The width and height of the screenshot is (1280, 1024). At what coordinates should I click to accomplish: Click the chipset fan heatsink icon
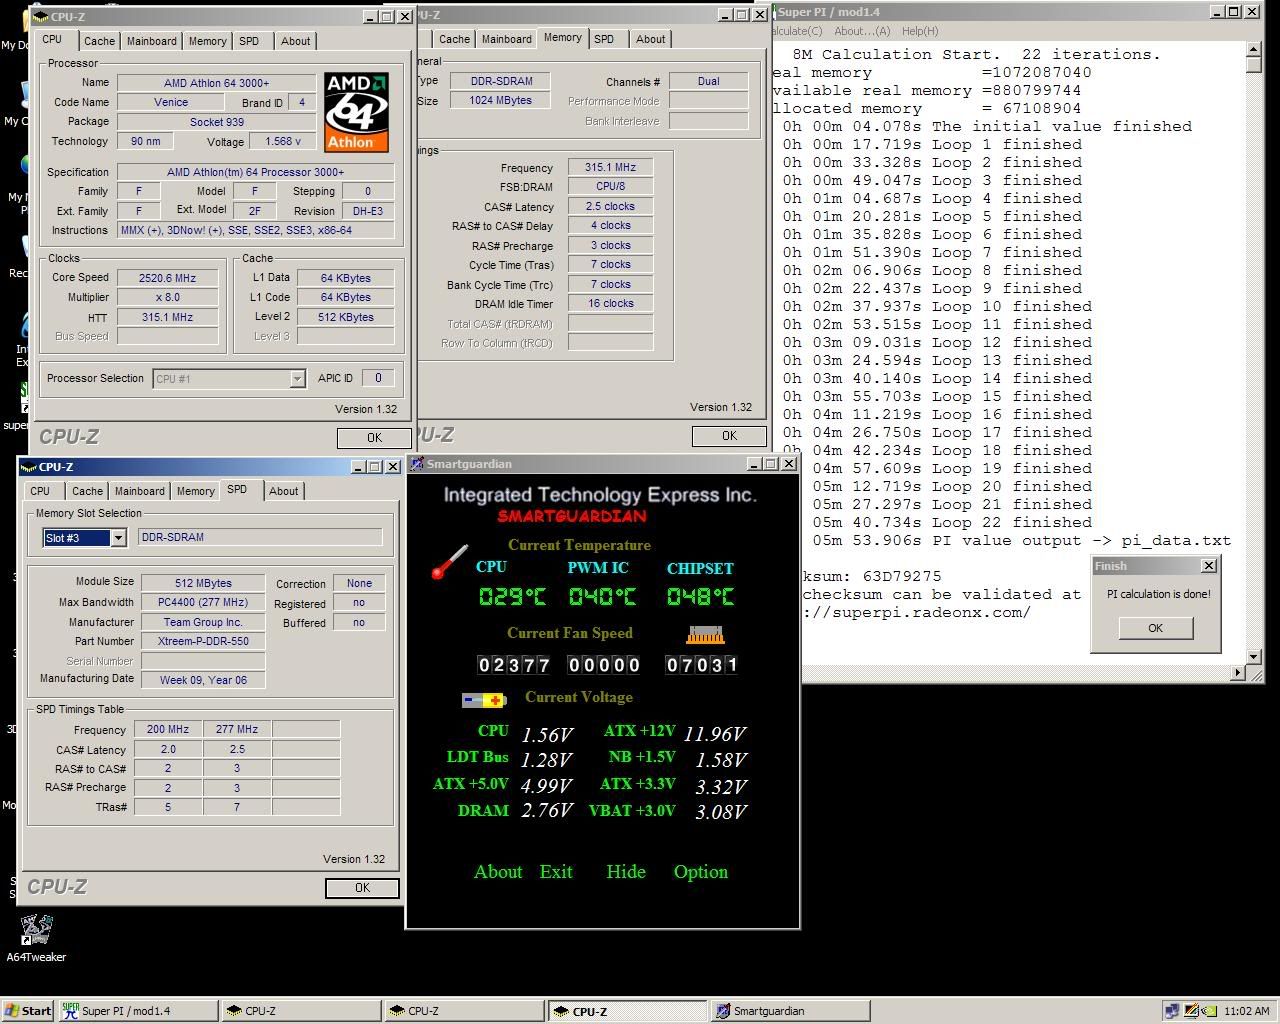(705, 634)
